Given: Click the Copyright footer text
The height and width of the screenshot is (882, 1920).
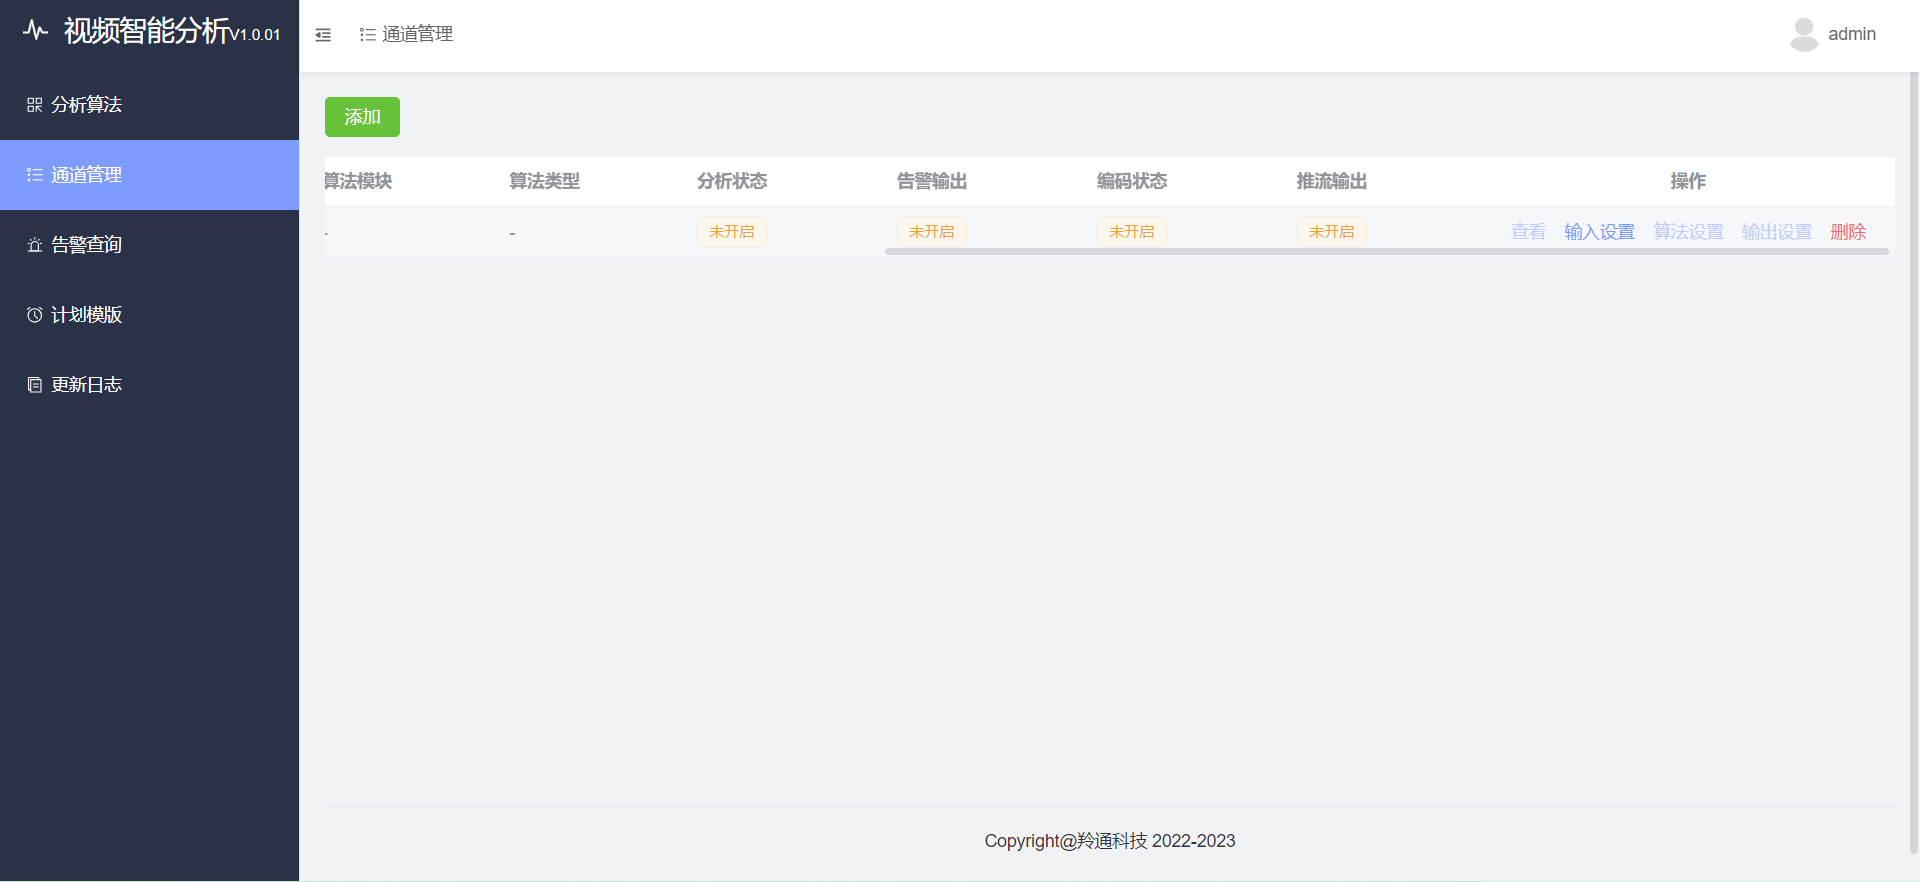Looking at the screenshot, I should pyautogui.click(x=1110, y=841).
